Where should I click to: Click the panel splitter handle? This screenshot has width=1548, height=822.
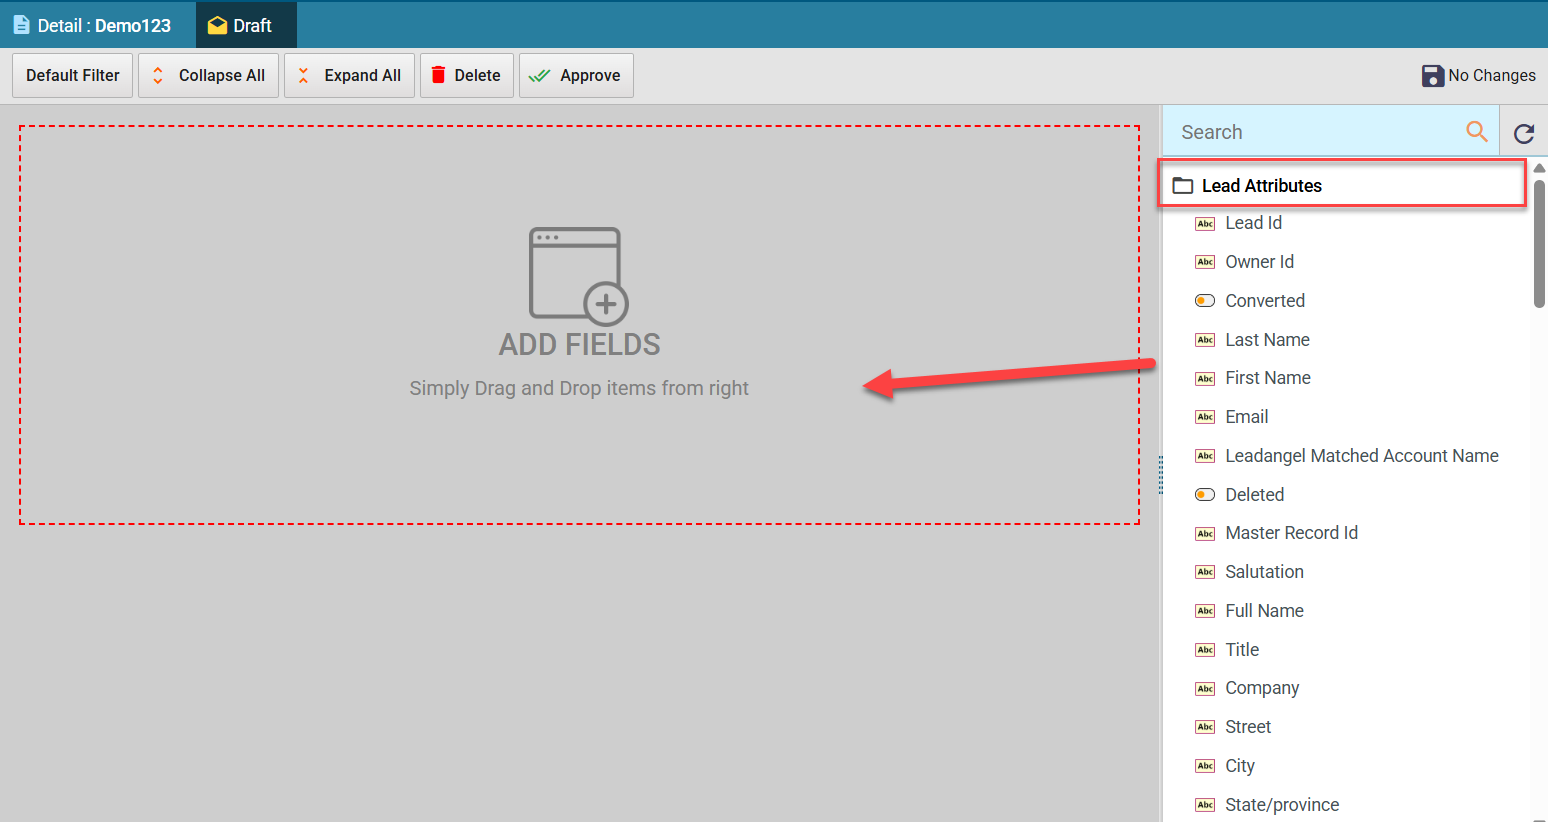coord(1161,475)
